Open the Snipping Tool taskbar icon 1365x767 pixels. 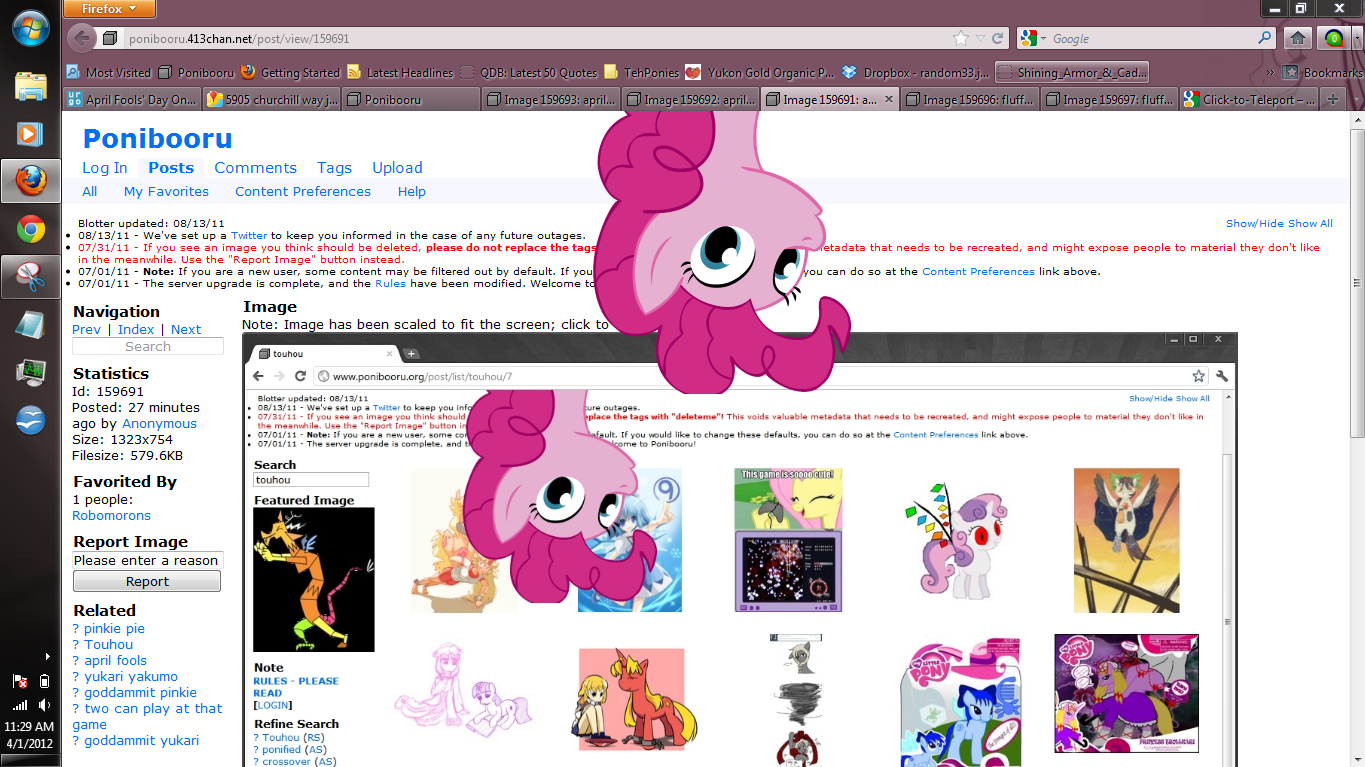pos(30,277)
